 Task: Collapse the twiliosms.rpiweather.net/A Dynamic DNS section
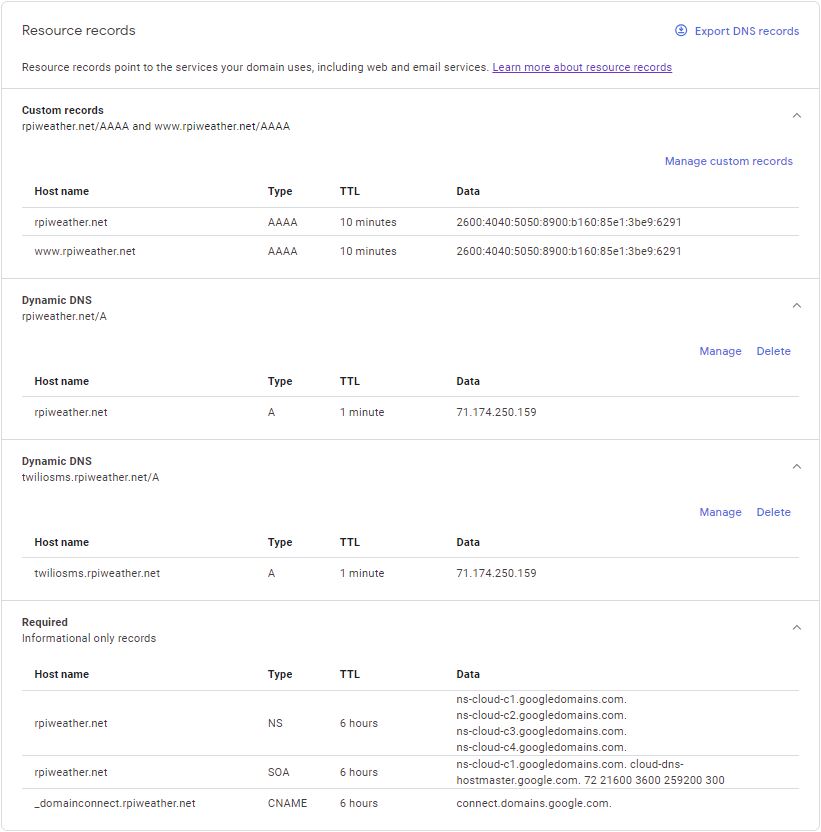[796, 466]
